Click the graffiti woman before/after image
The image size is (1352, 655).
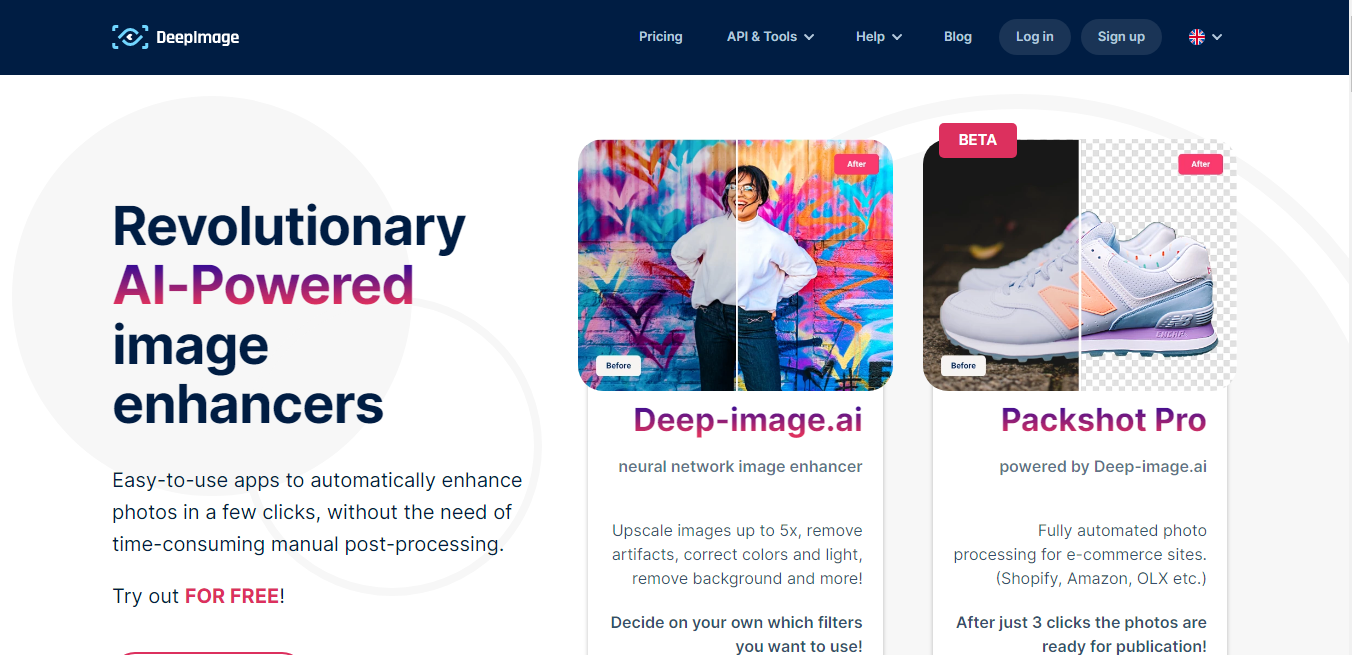(735, 265)
